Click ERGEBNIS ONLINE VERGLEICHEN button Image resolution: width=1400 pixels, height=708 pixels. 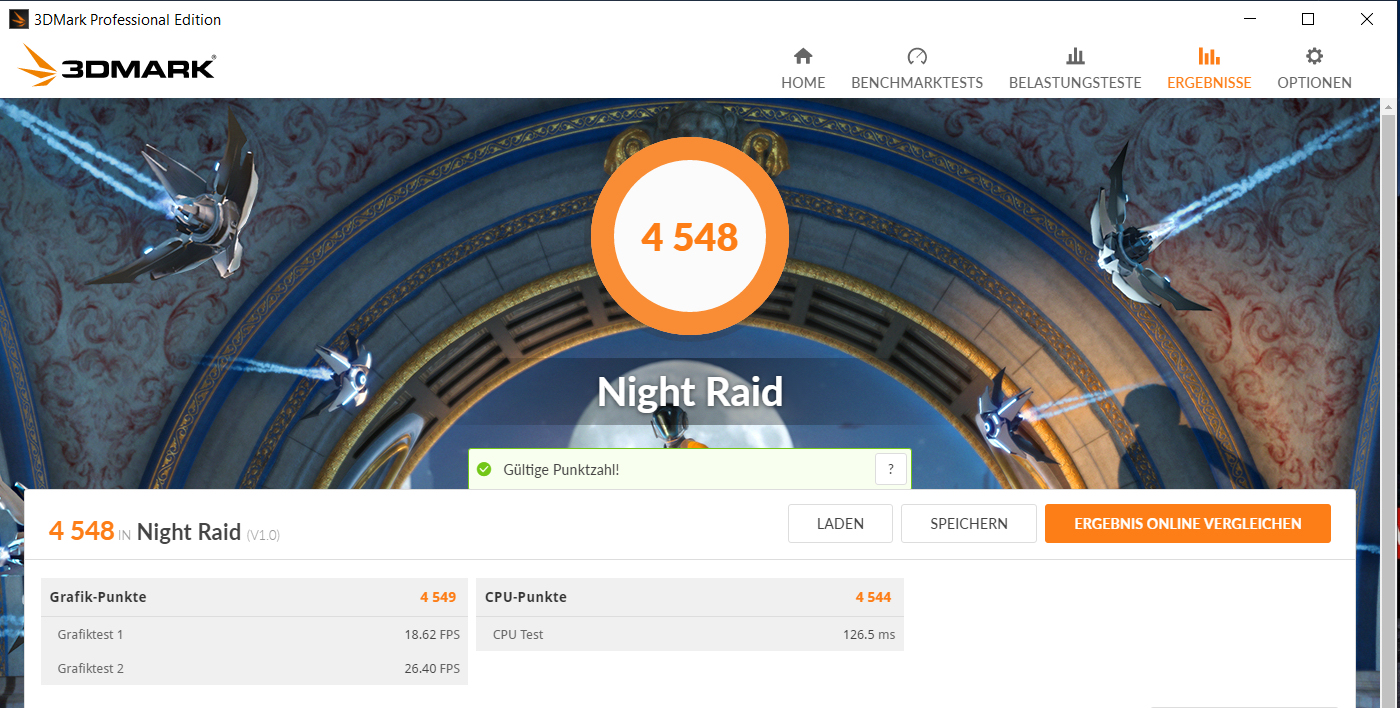[1188, 523]
